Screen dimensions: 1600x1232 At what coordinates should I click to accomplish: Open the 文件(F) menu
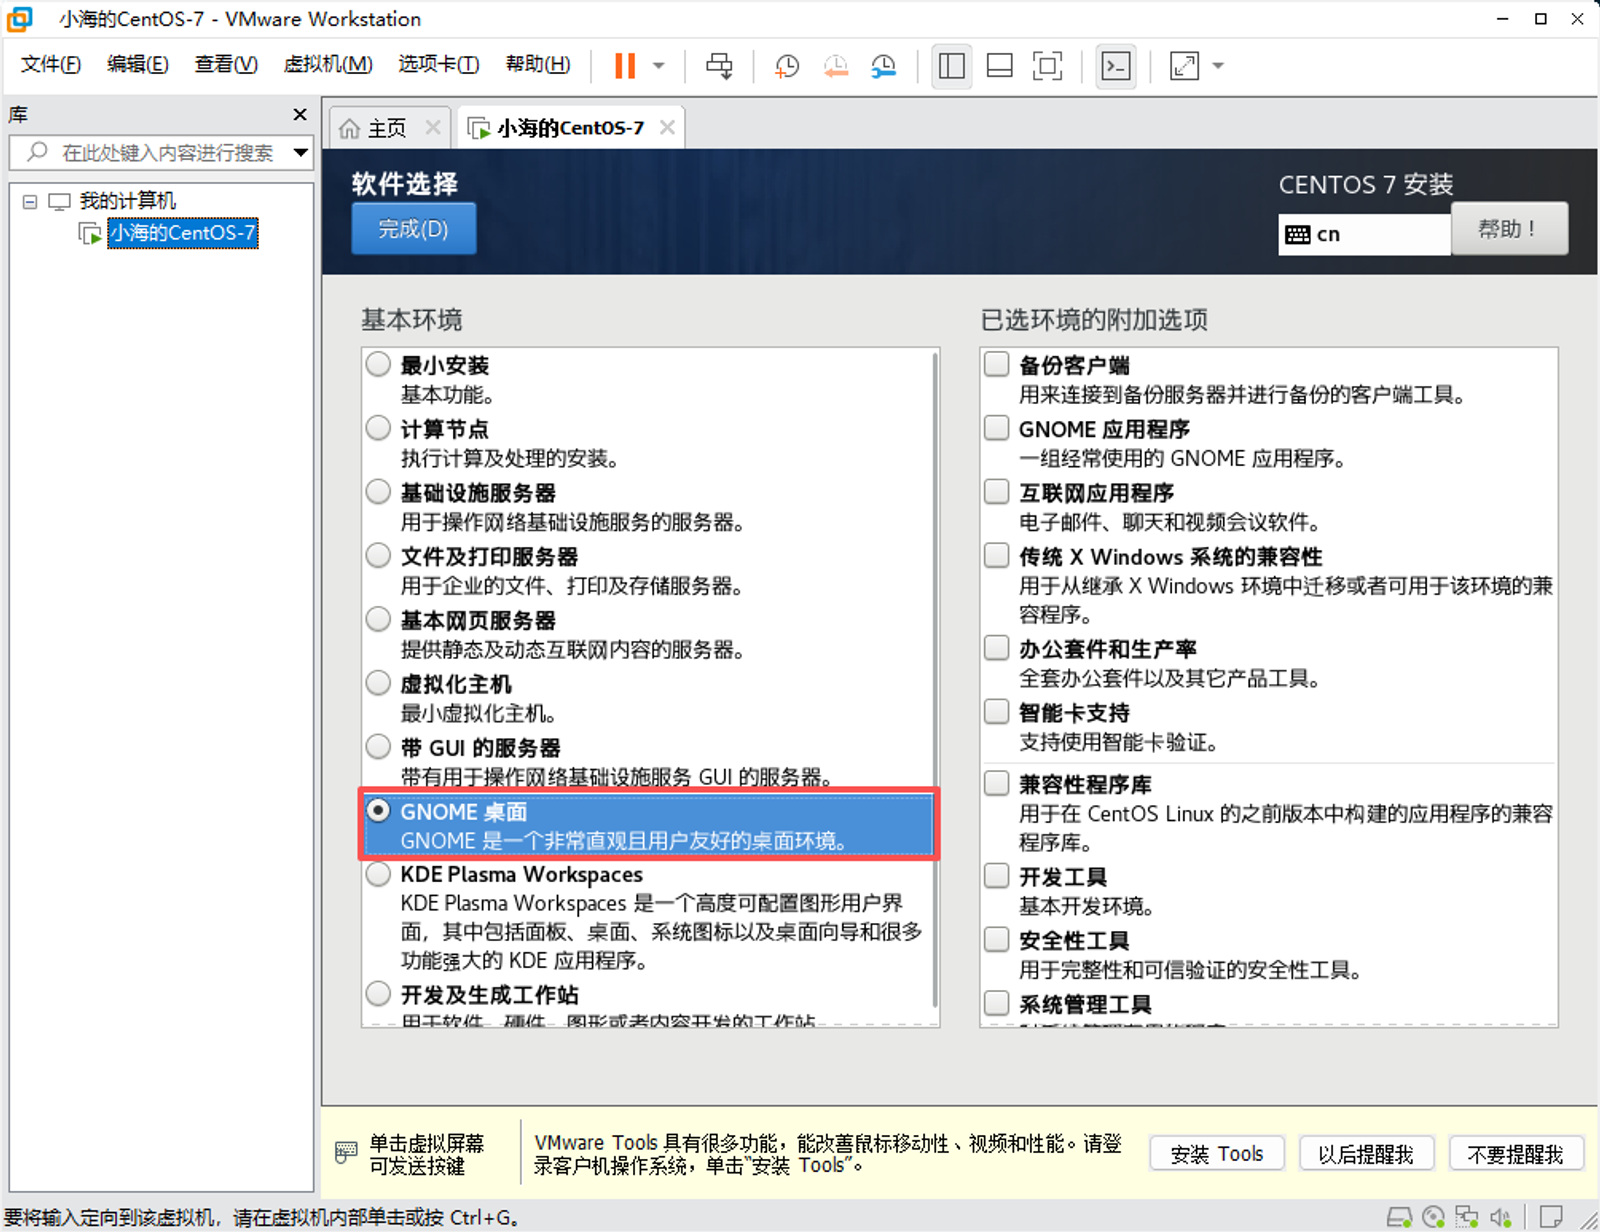click(x=51, y=64)
